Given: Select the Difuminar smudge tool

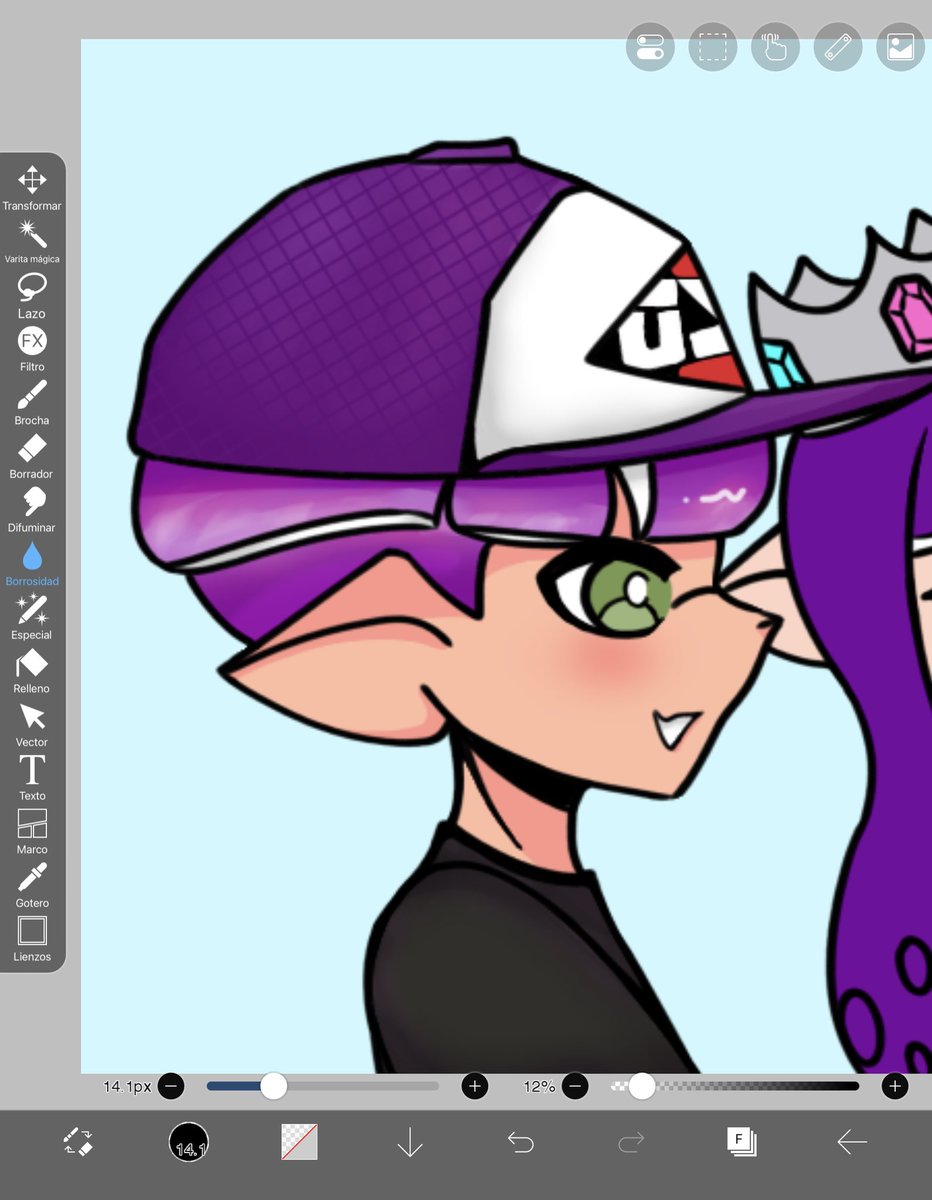Looking at the screenshot, I should coord(32,510).
